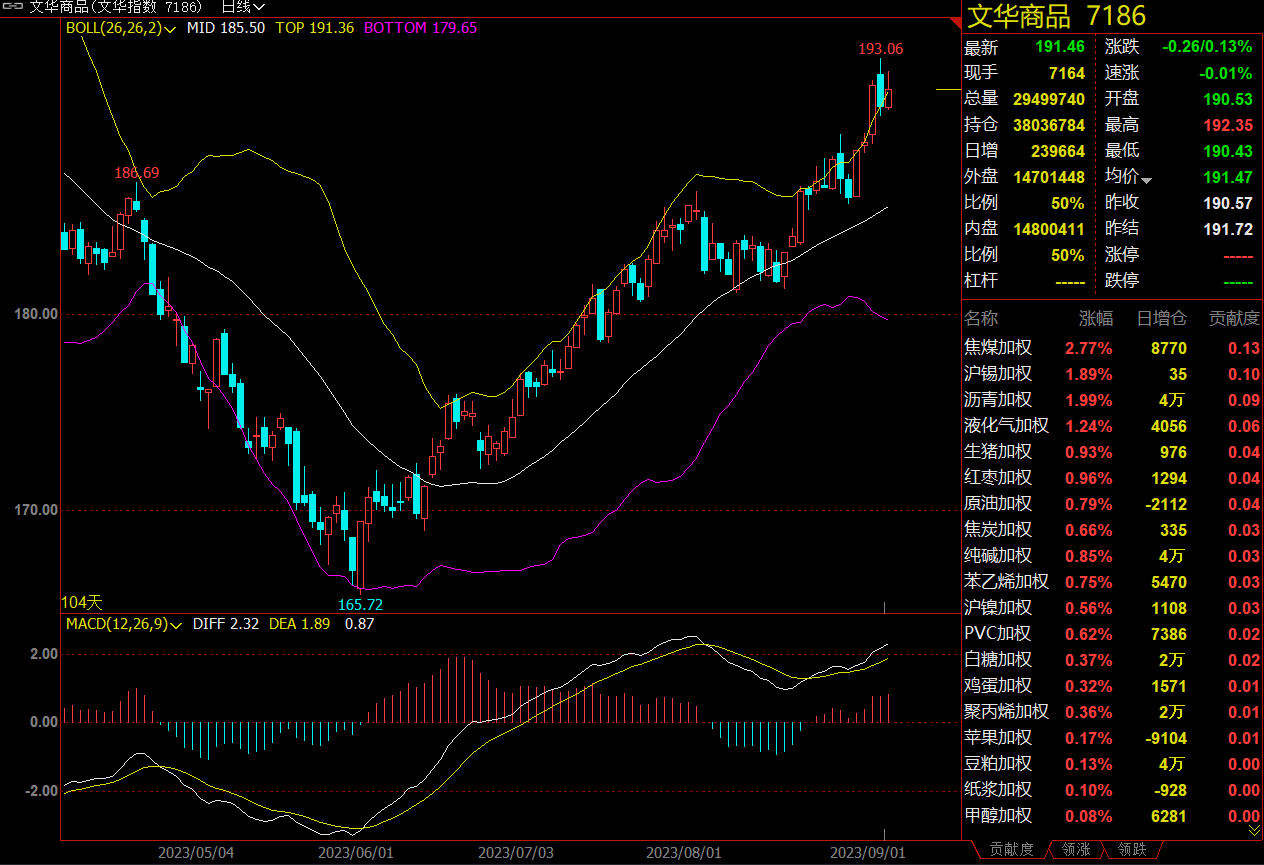This screenshot has height=865, width=1264.
Task: Click the 2023/07/03 date on time axis
Action: point(516,853)
